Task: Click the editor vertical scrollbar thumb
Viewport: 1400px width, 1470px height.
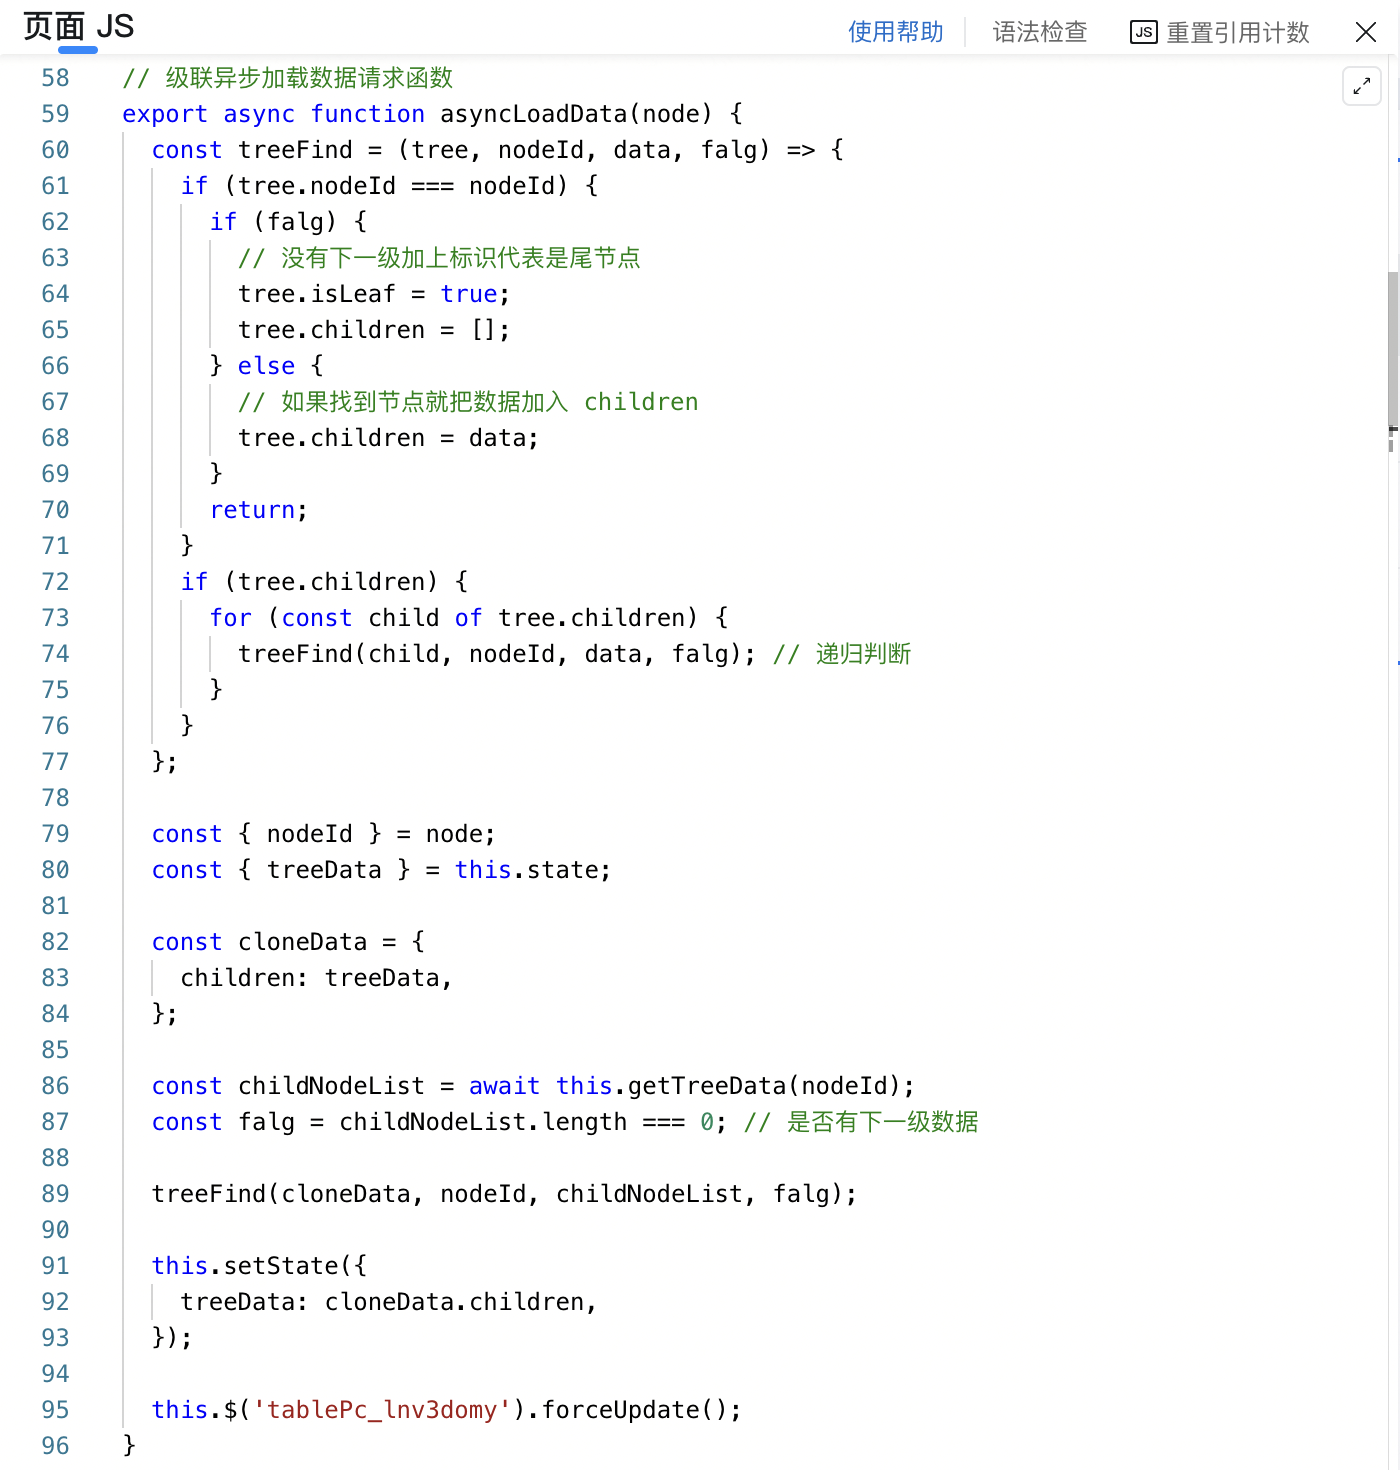Action: pos(1393,349)
